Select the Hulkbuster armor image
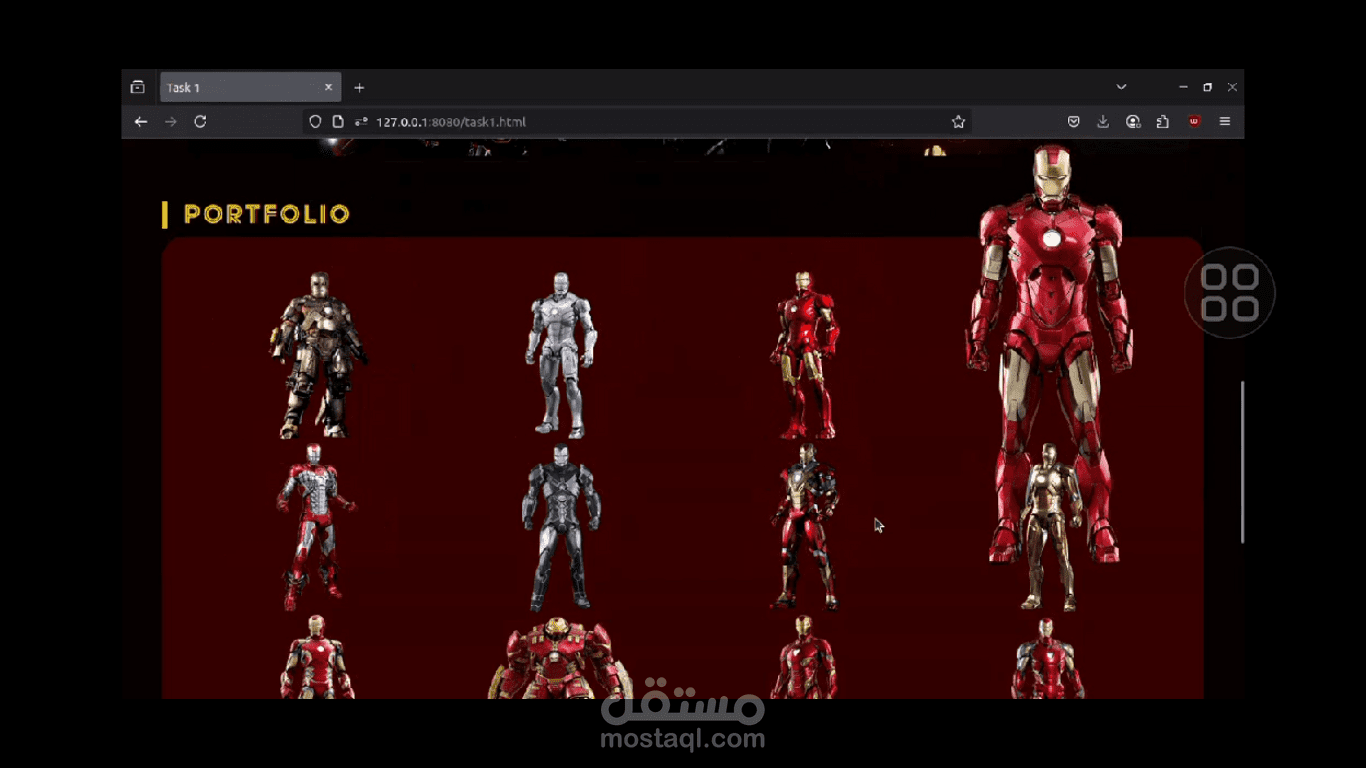Viewport: 1366px width, 768px height. coord(561,657)
